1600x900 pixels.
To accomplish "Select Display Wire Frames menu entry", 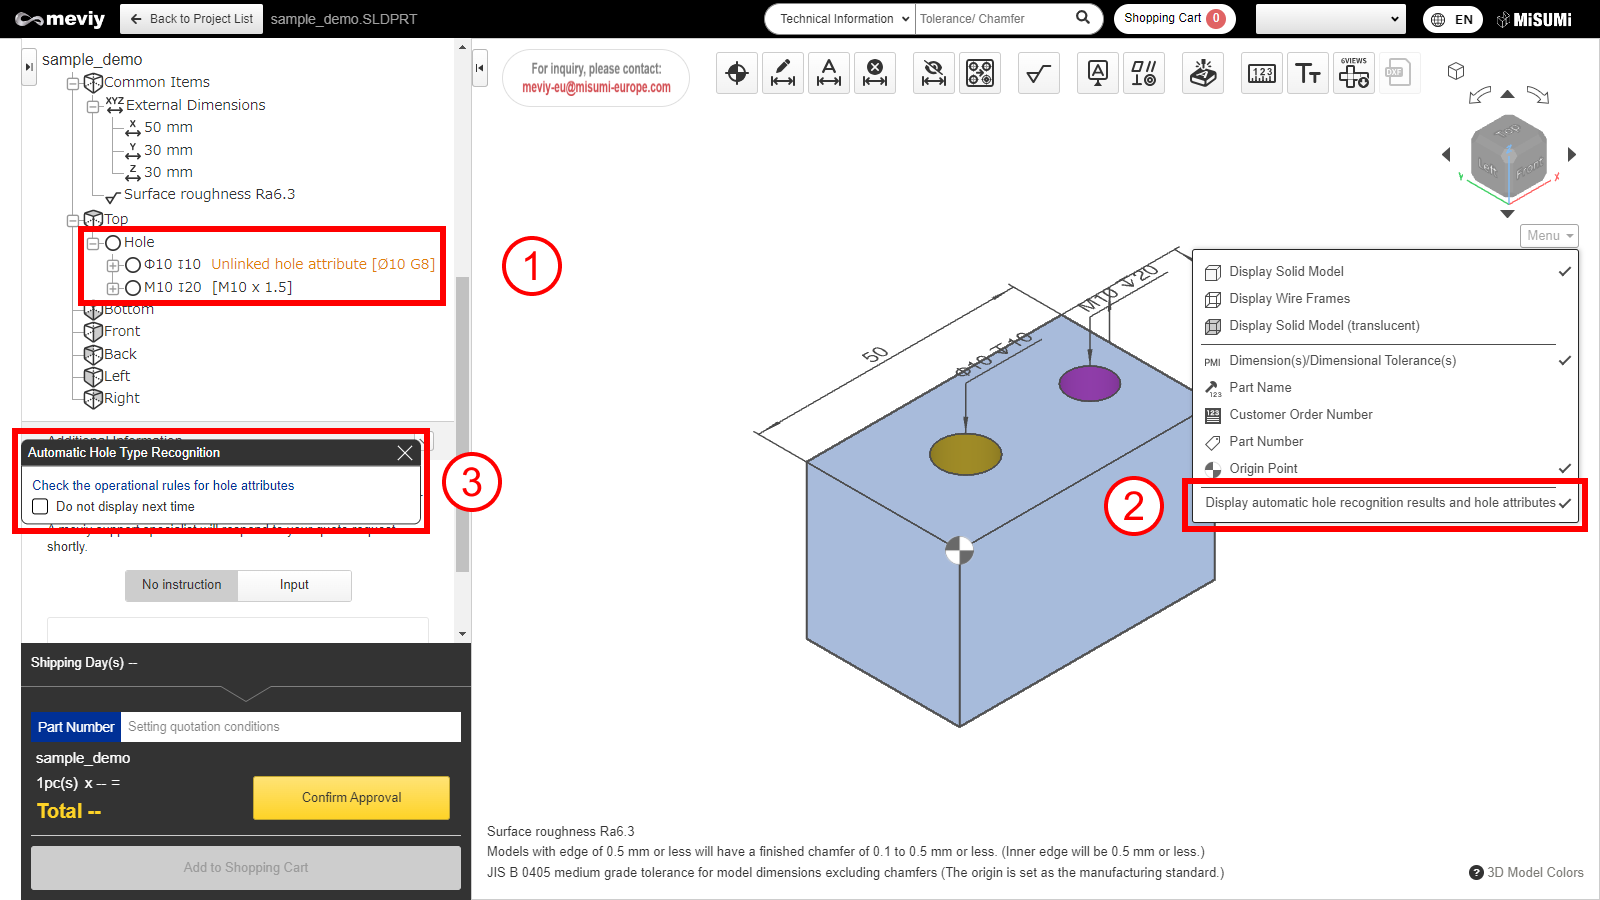I will pos(1289,299).
